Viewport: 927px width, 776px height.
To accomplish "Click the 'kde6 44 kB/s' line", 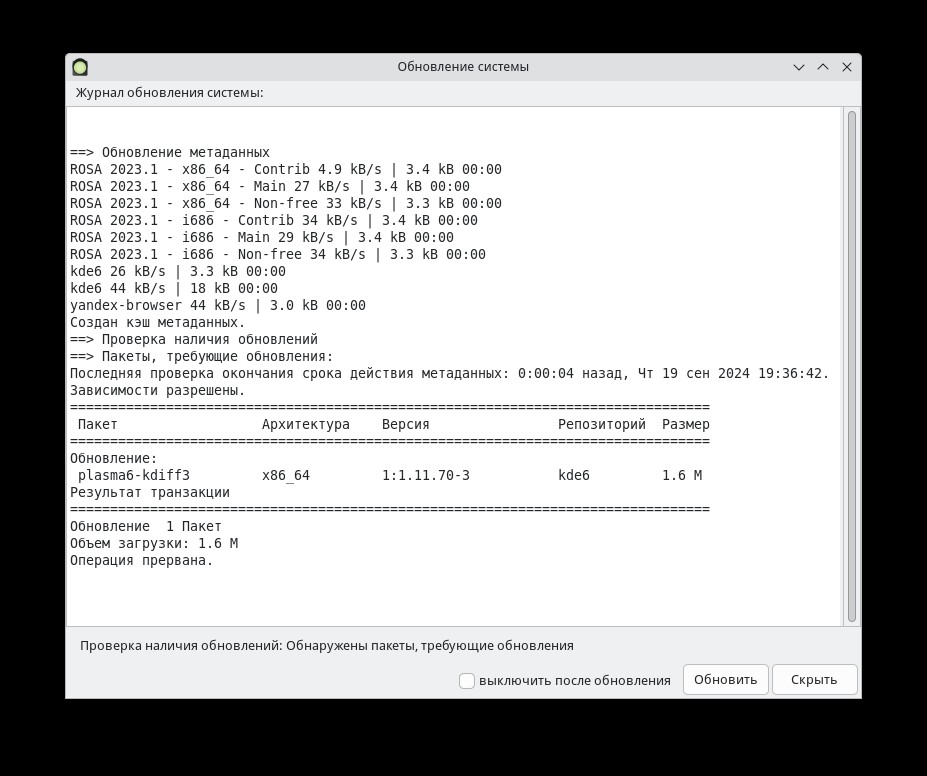I will coord(174,288).
